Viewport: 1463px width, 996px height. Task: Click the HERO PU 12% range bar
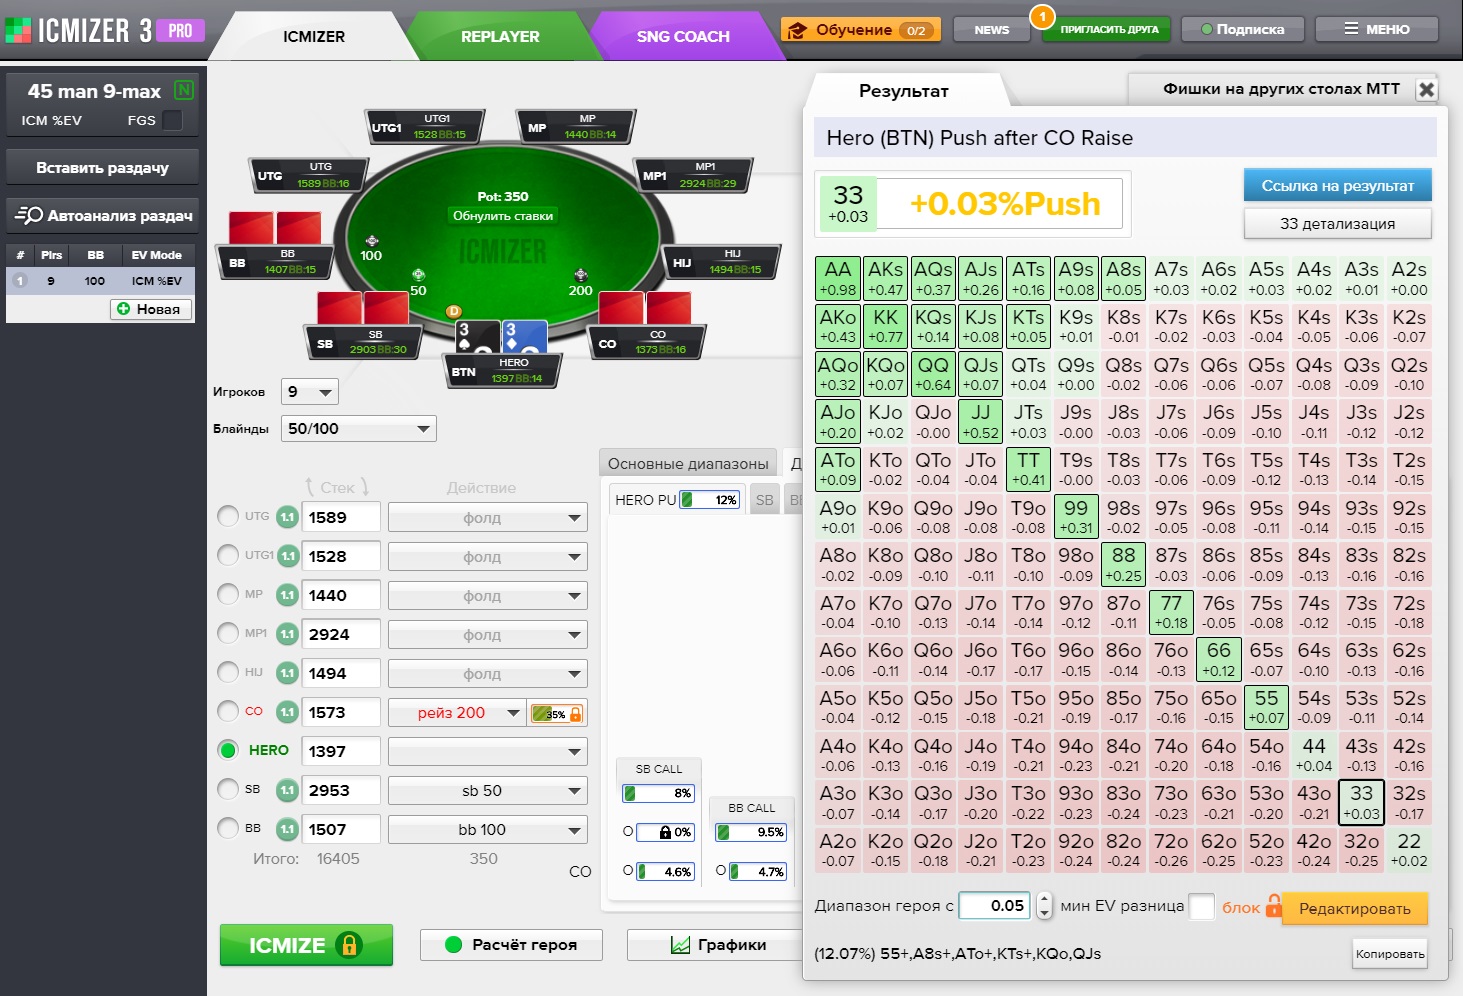pyautogui.click(x=709, y=499)
